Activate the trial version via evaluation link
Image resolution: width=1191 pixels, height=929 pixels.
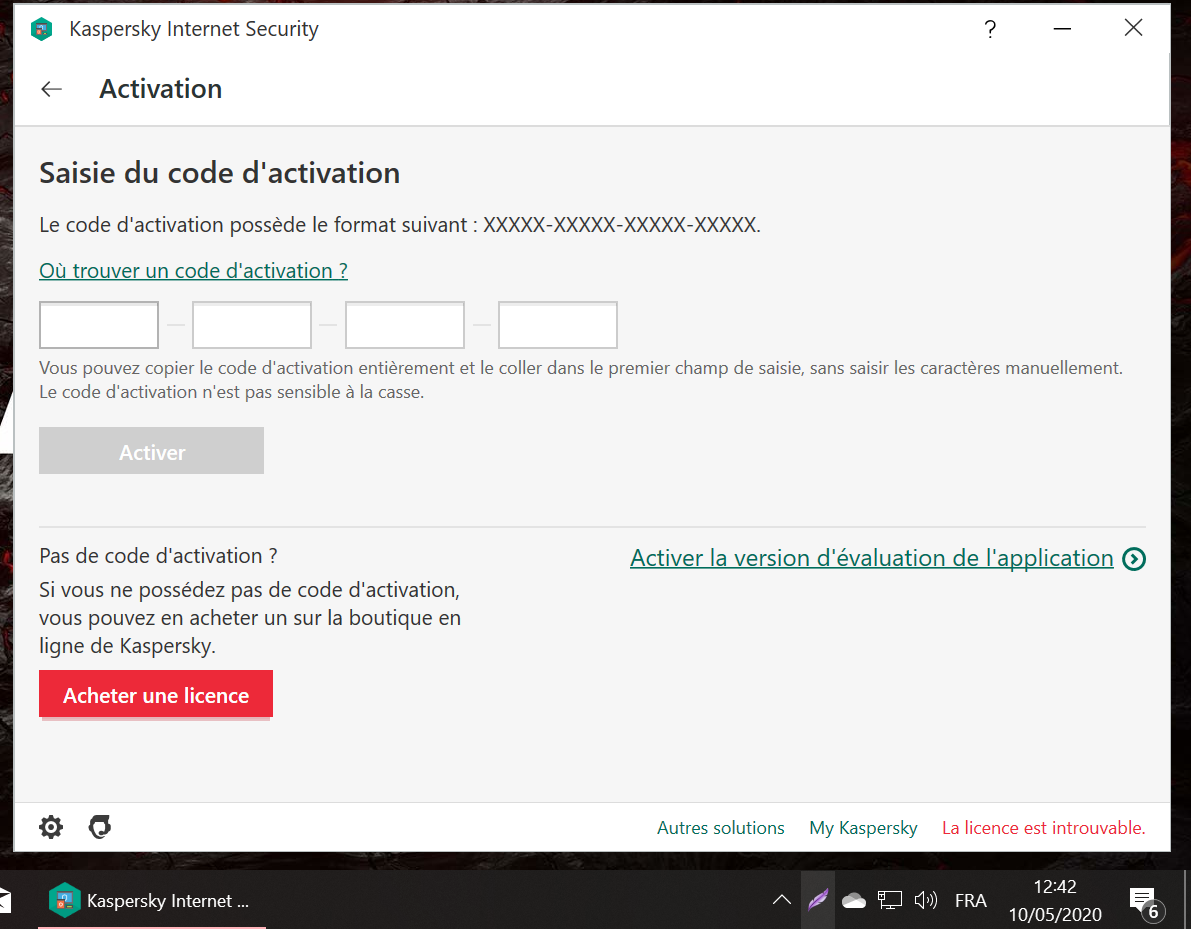[872, 558]
